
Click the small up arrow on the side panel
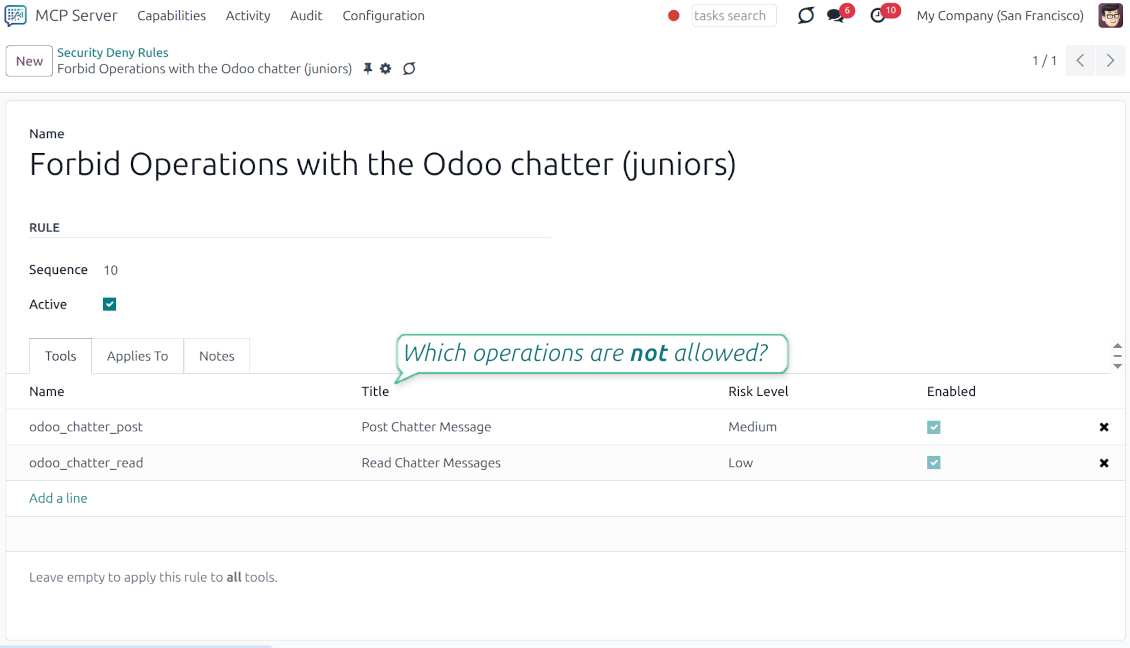(x=1117, y=345)
